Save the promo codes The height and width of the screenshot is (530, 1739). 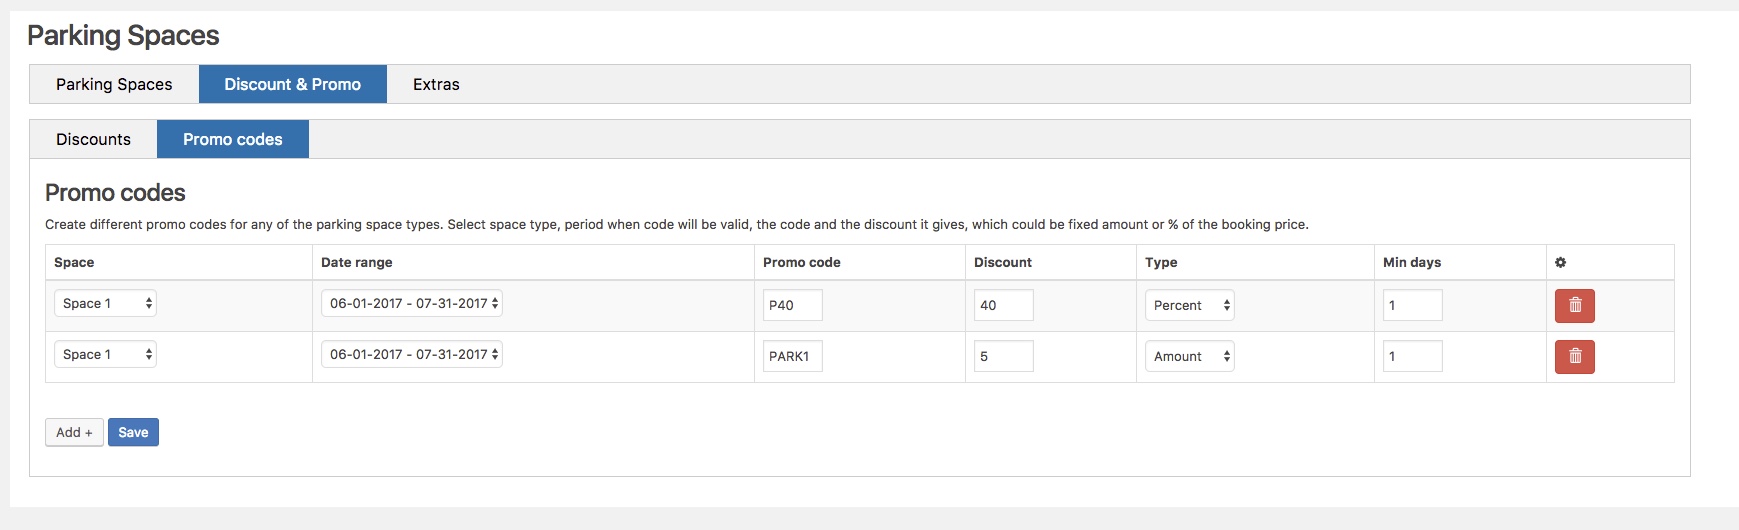[x=133, y=433]
